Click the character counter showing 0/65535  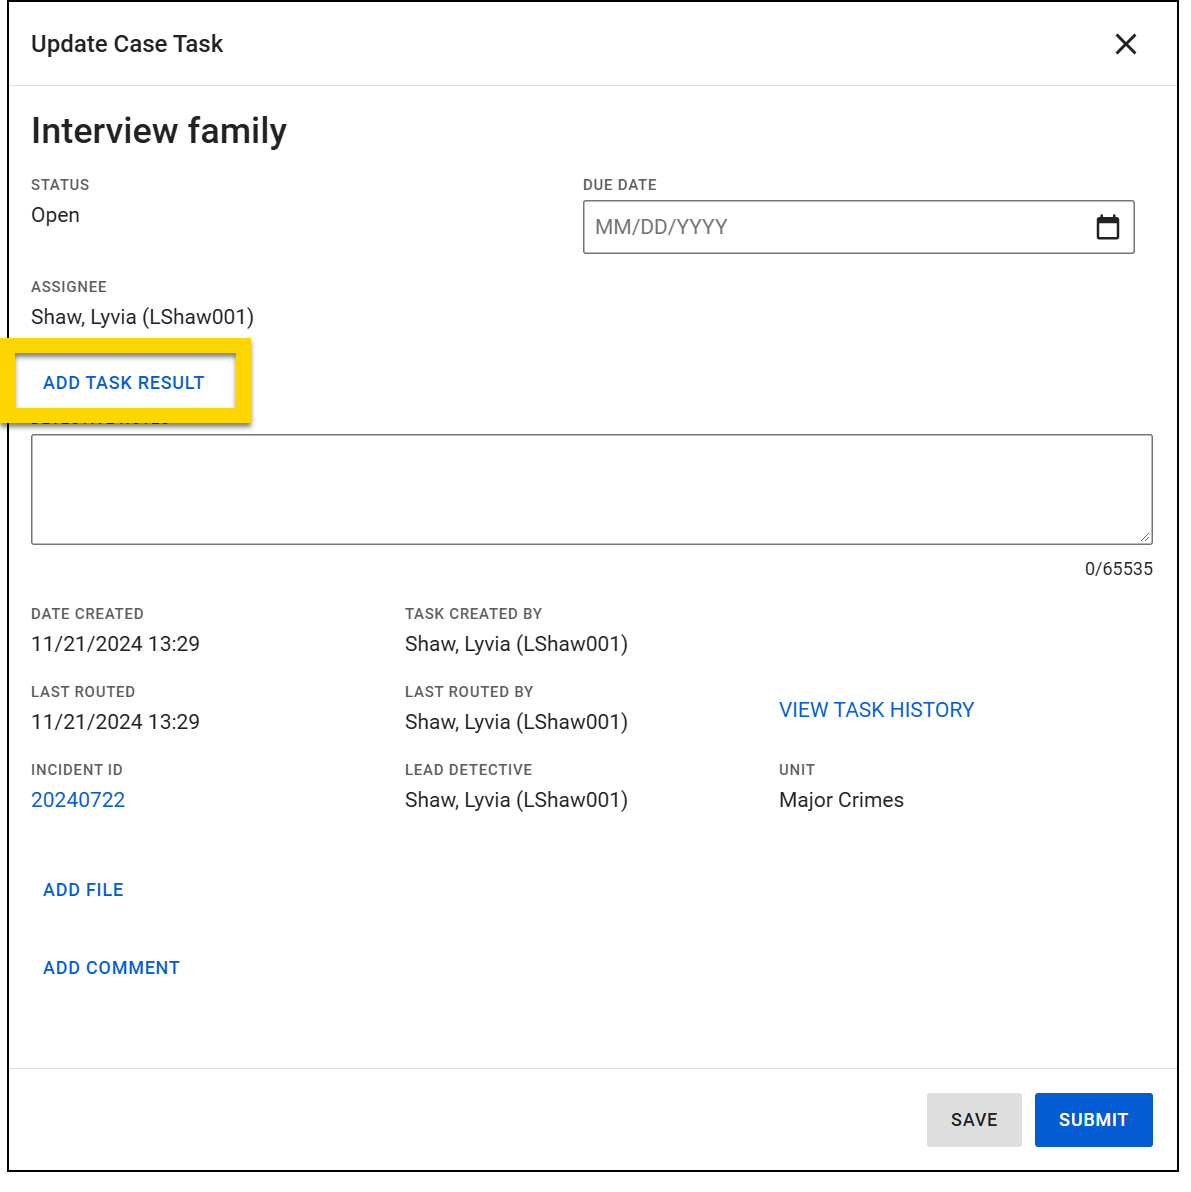click(1118, 569)
